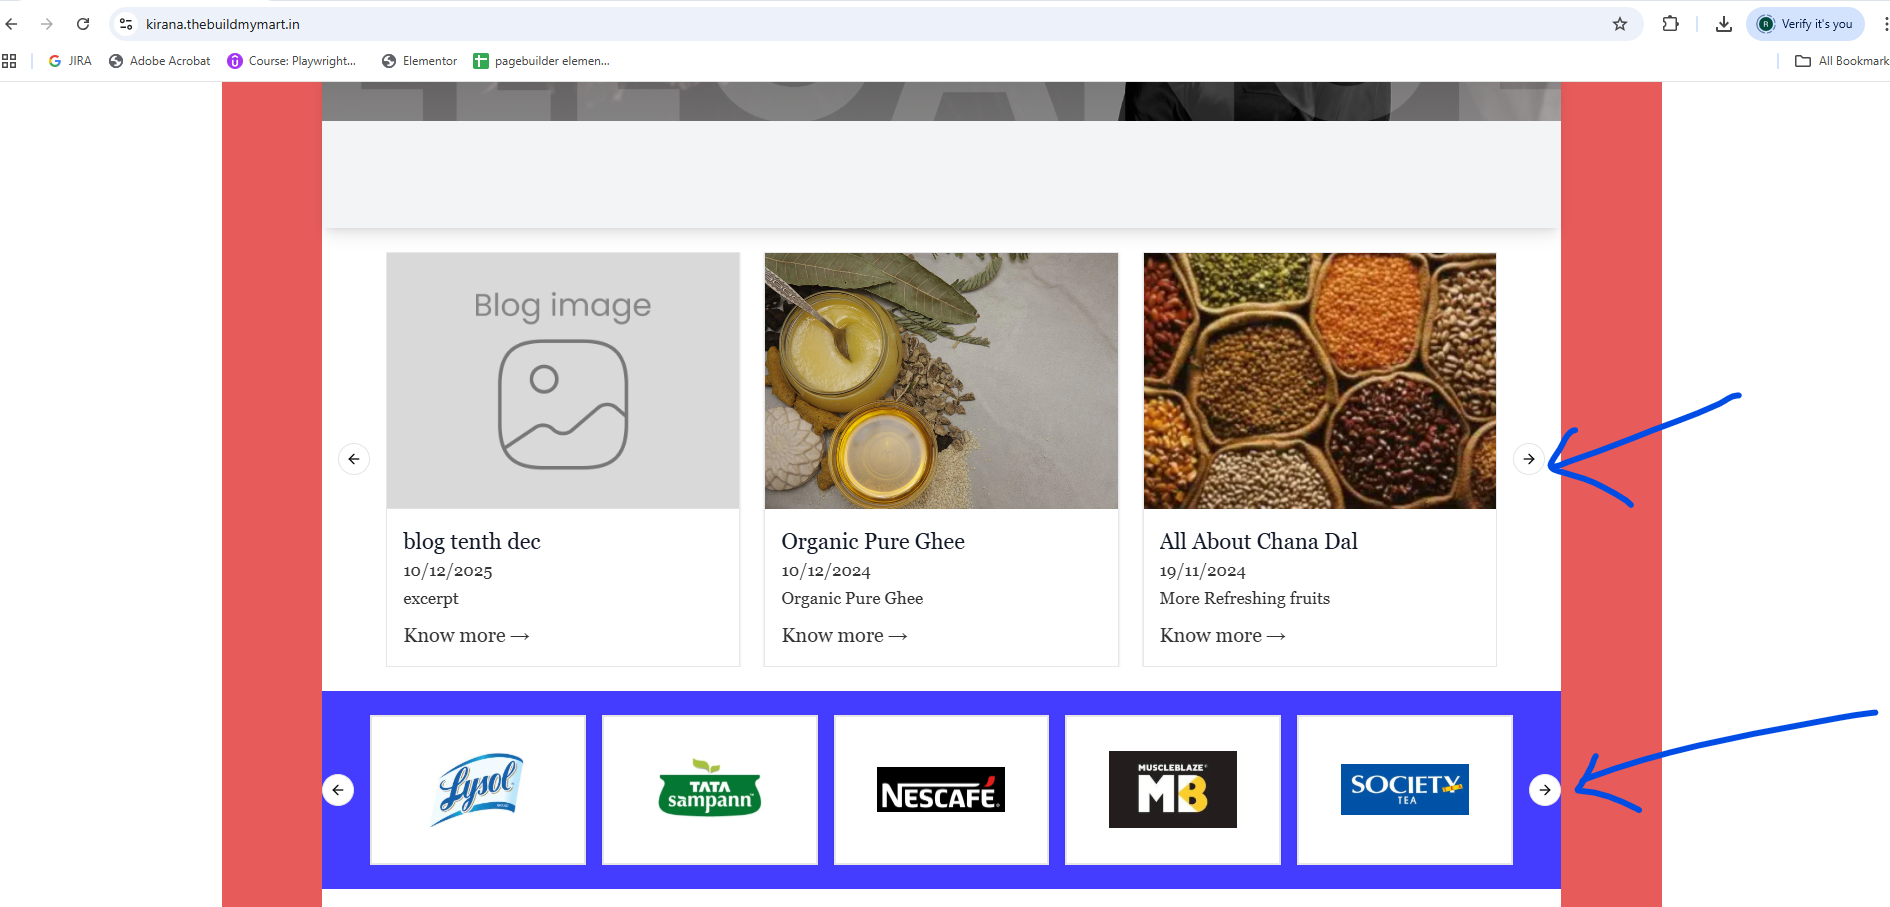This screenshot has width=1890, height=907.
Task: Open the All Bookmarks folder
Action: (x=1842, y=61)
